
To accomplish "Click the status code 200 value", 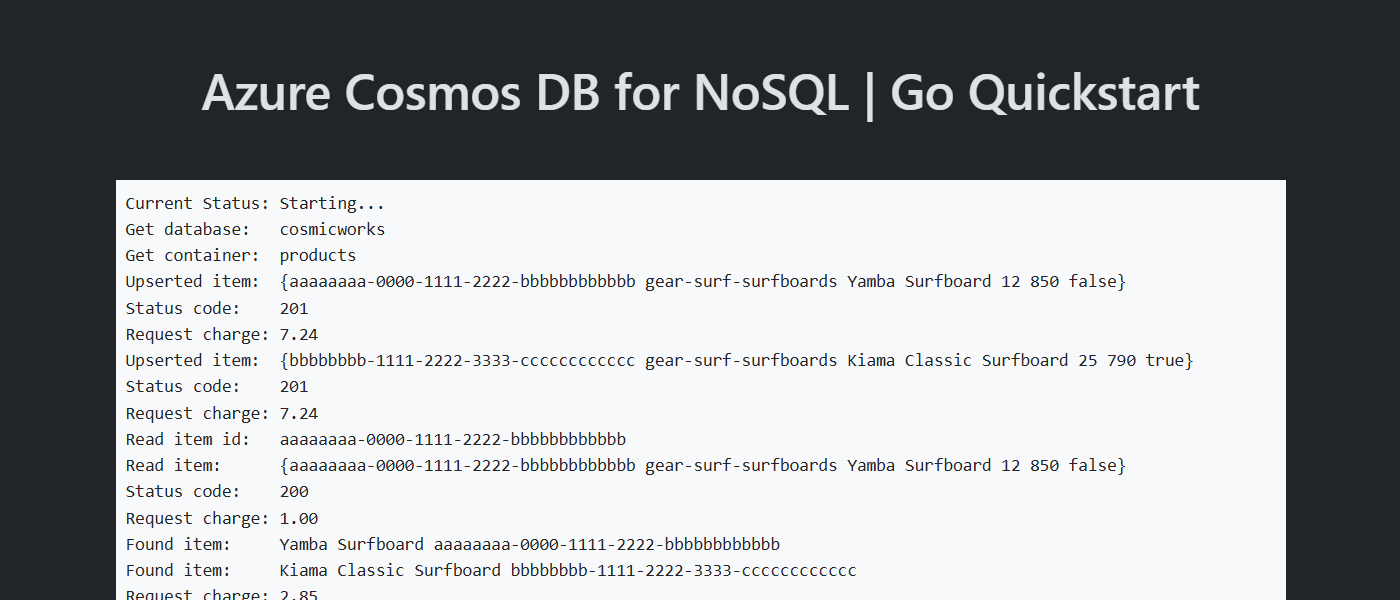I will [x=294, y=492].
